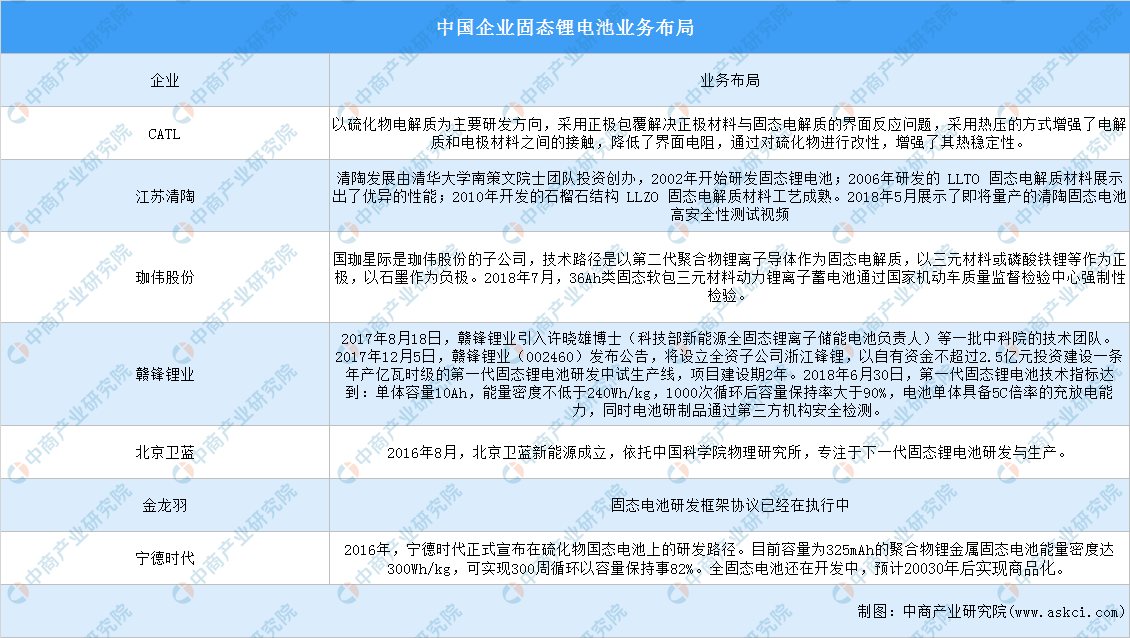The height and width of the screenshot is (638, 1130).
Task: Select the "赣锋锂业" company cell
Action: (165, 374)
